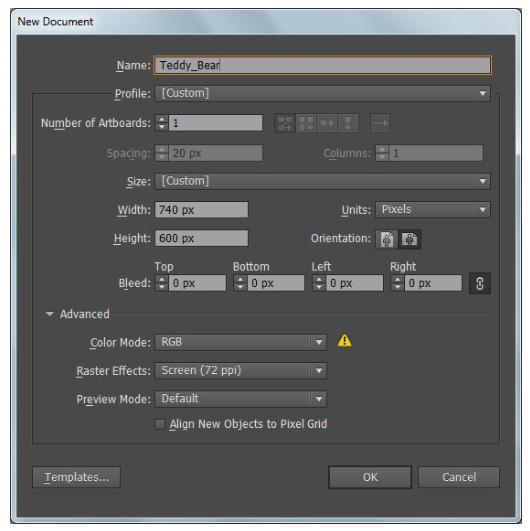
Task: Open the Units dropdown showing Pixels
Action: point(432,210)
